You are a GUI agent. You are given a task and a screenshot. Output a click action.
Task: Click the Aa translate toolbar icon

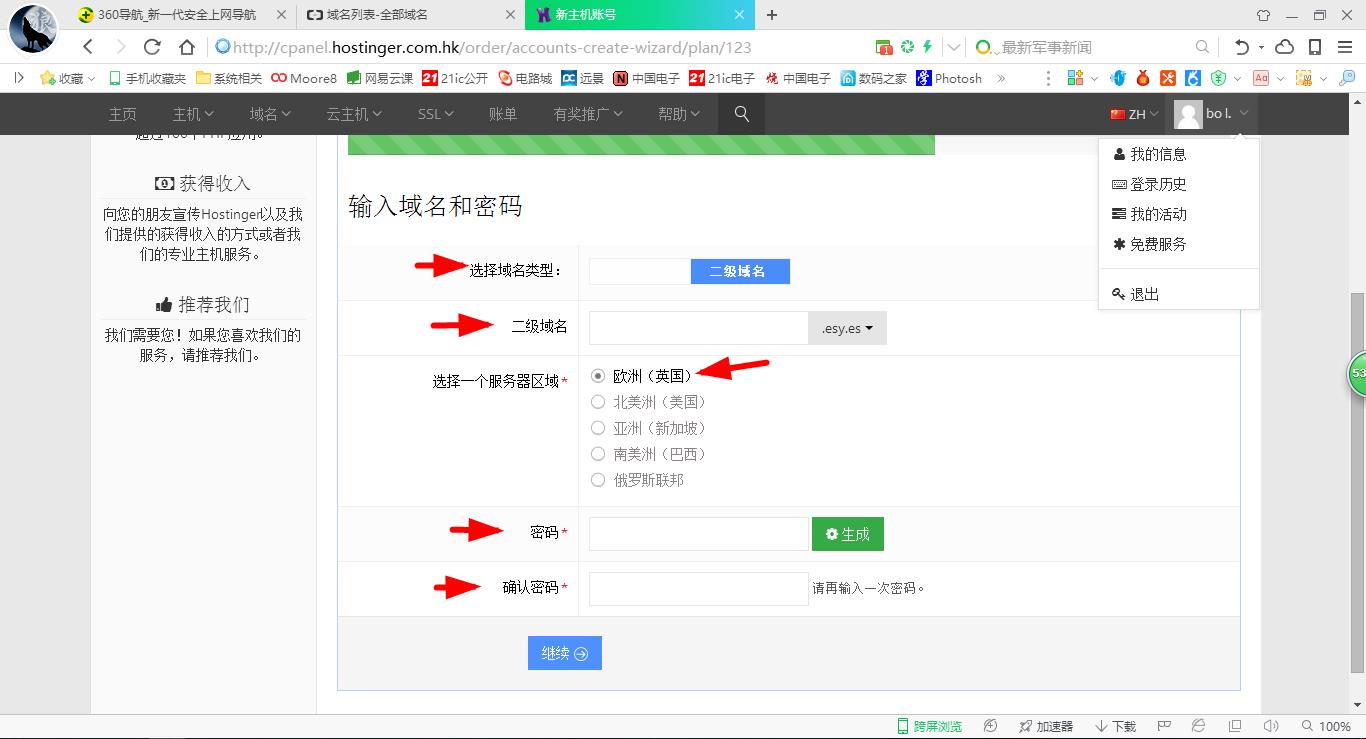(1259, 78)
